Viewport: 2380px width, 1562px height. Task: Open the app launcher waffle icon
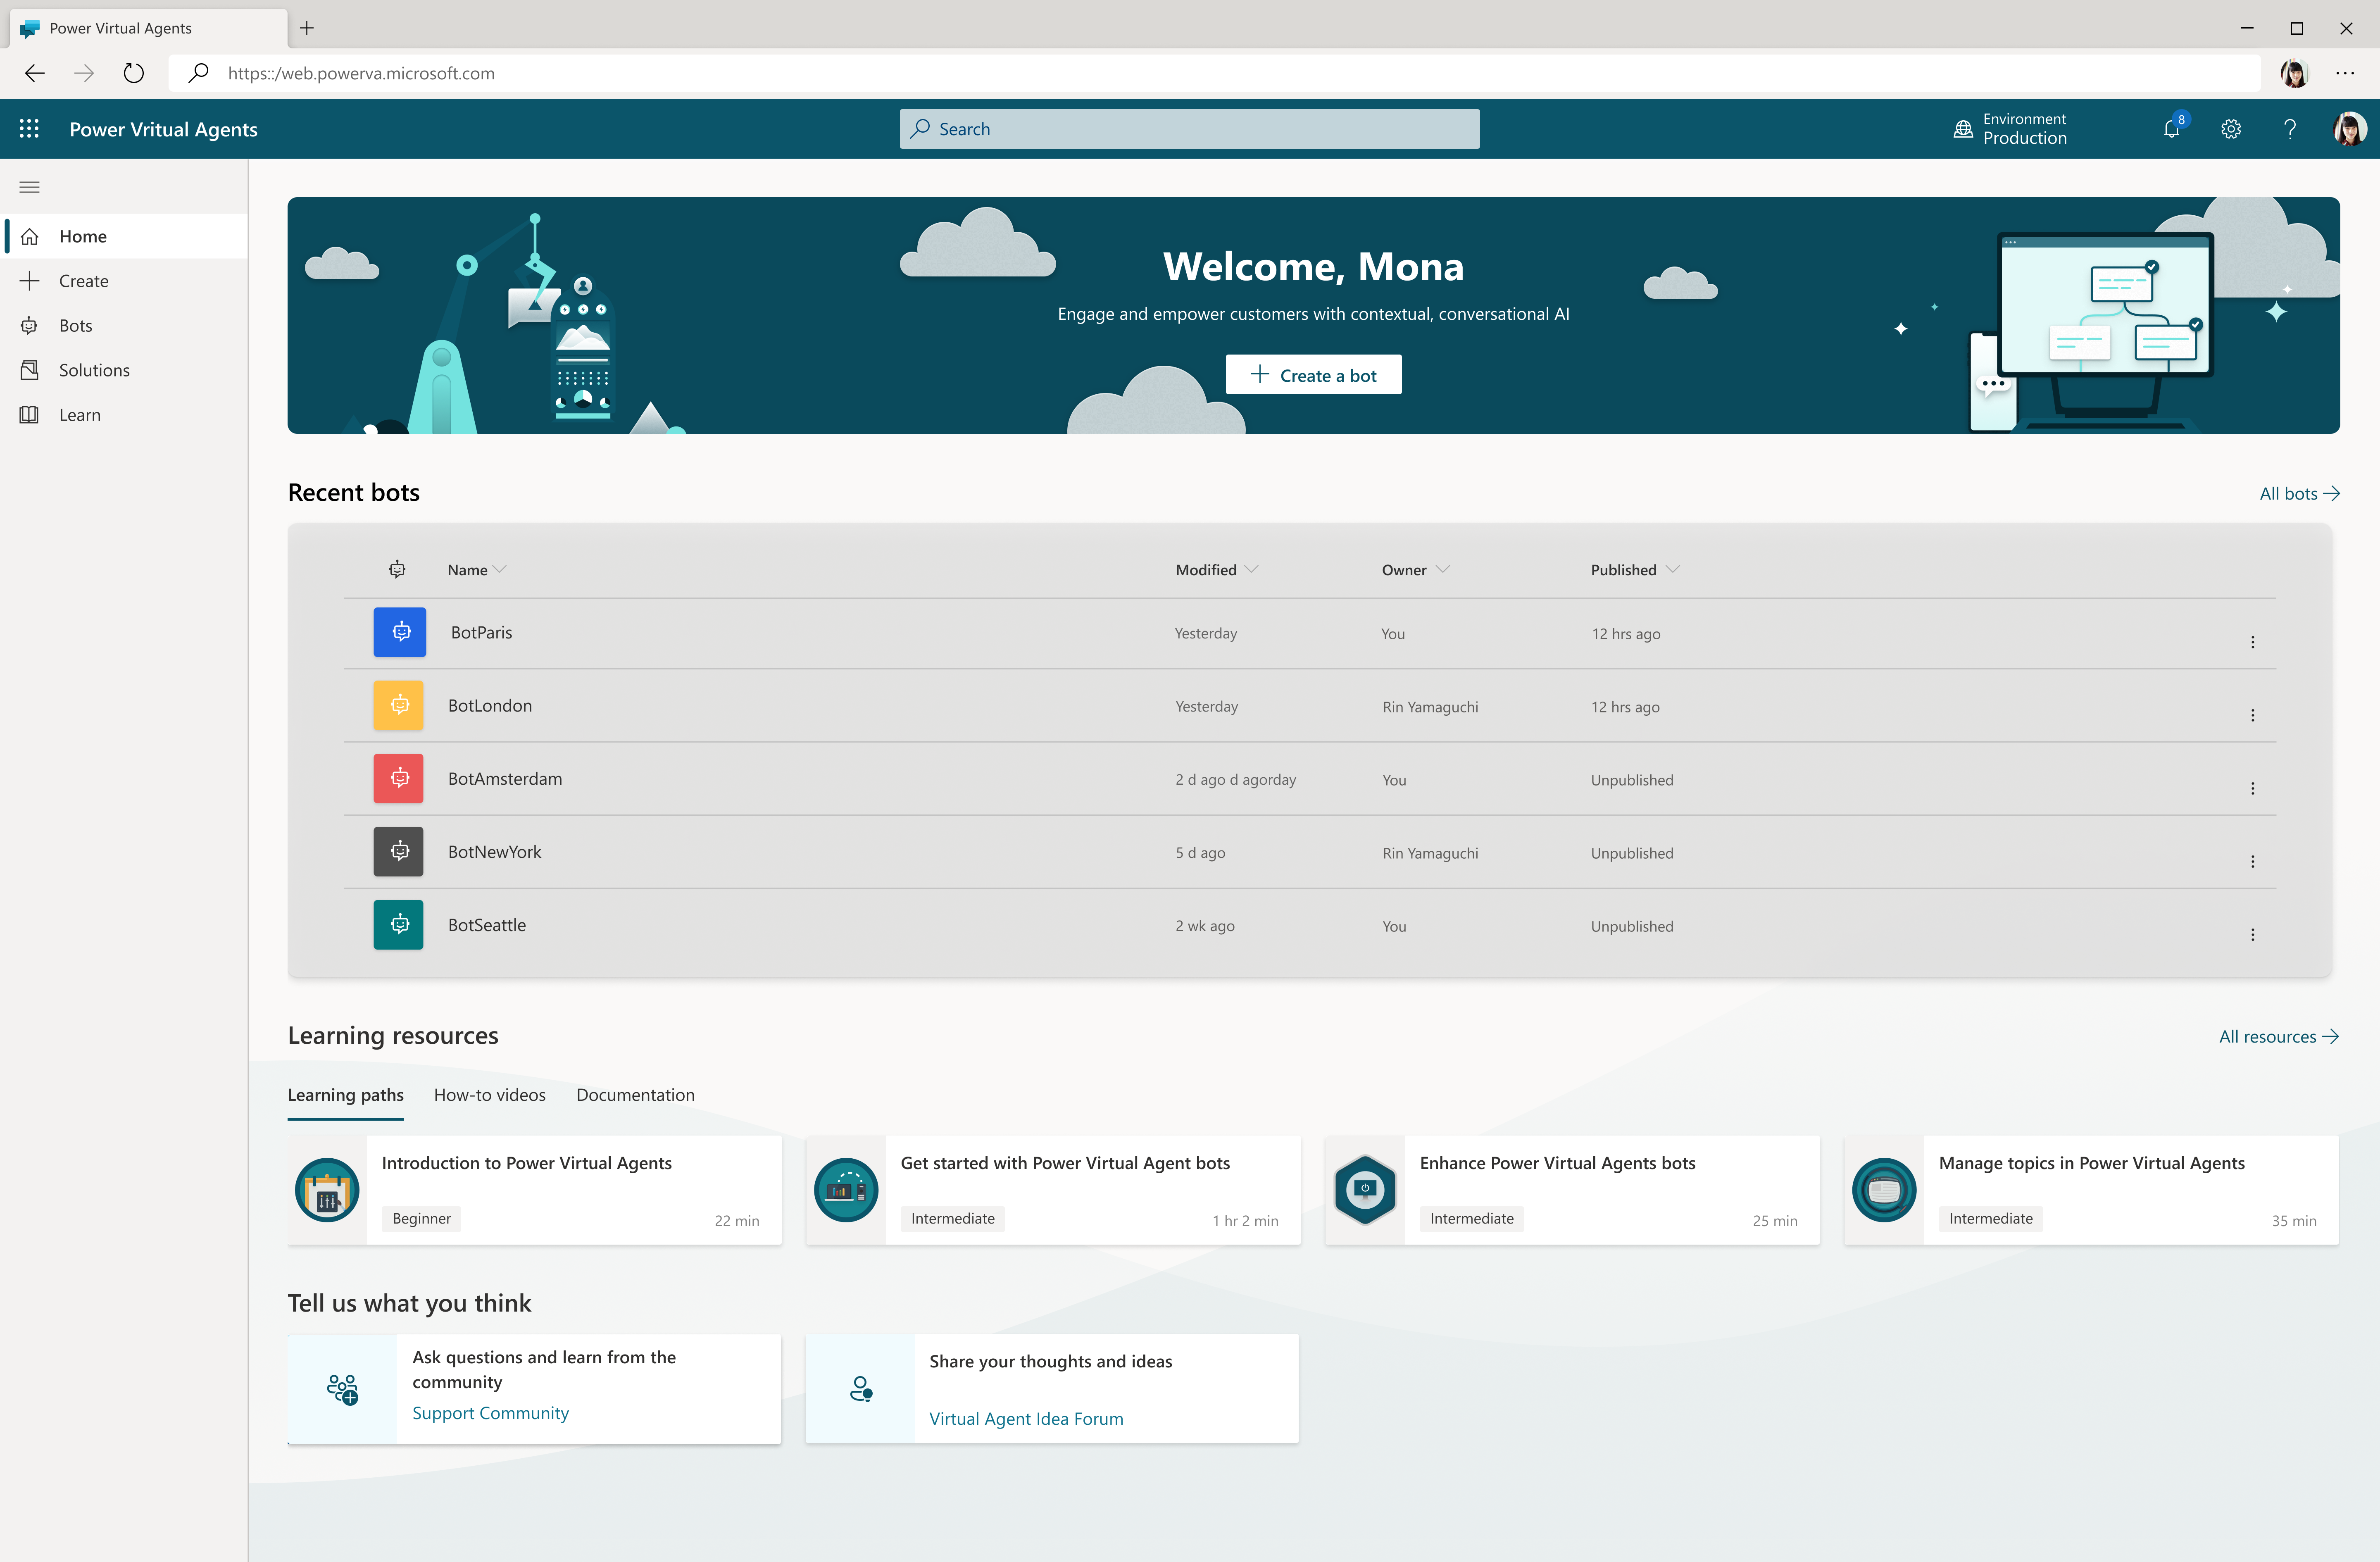(x=29, y=129)
